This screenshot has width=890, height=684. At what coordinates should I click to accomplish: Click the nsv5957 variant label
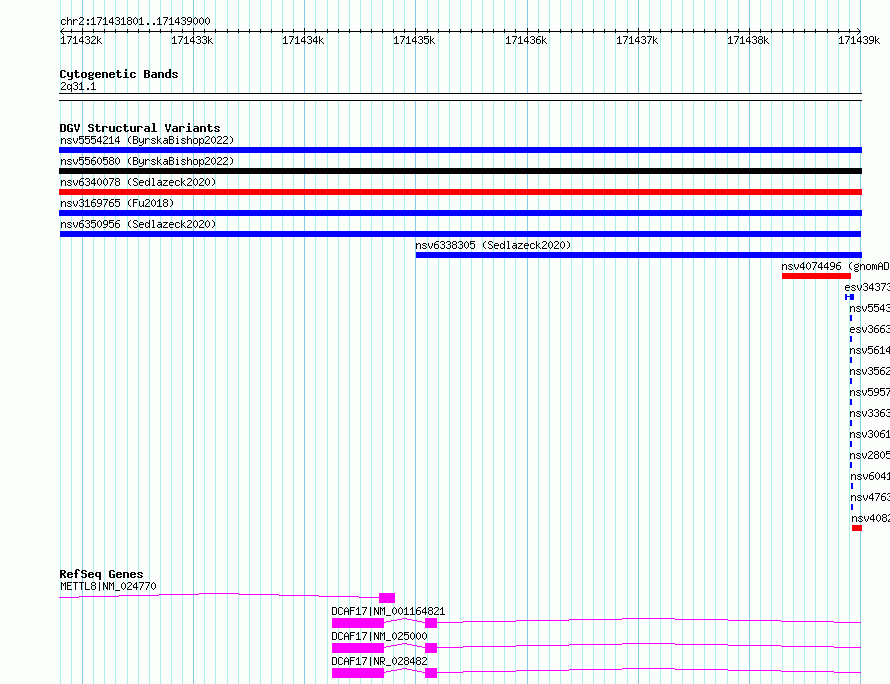tap(869, 392)
